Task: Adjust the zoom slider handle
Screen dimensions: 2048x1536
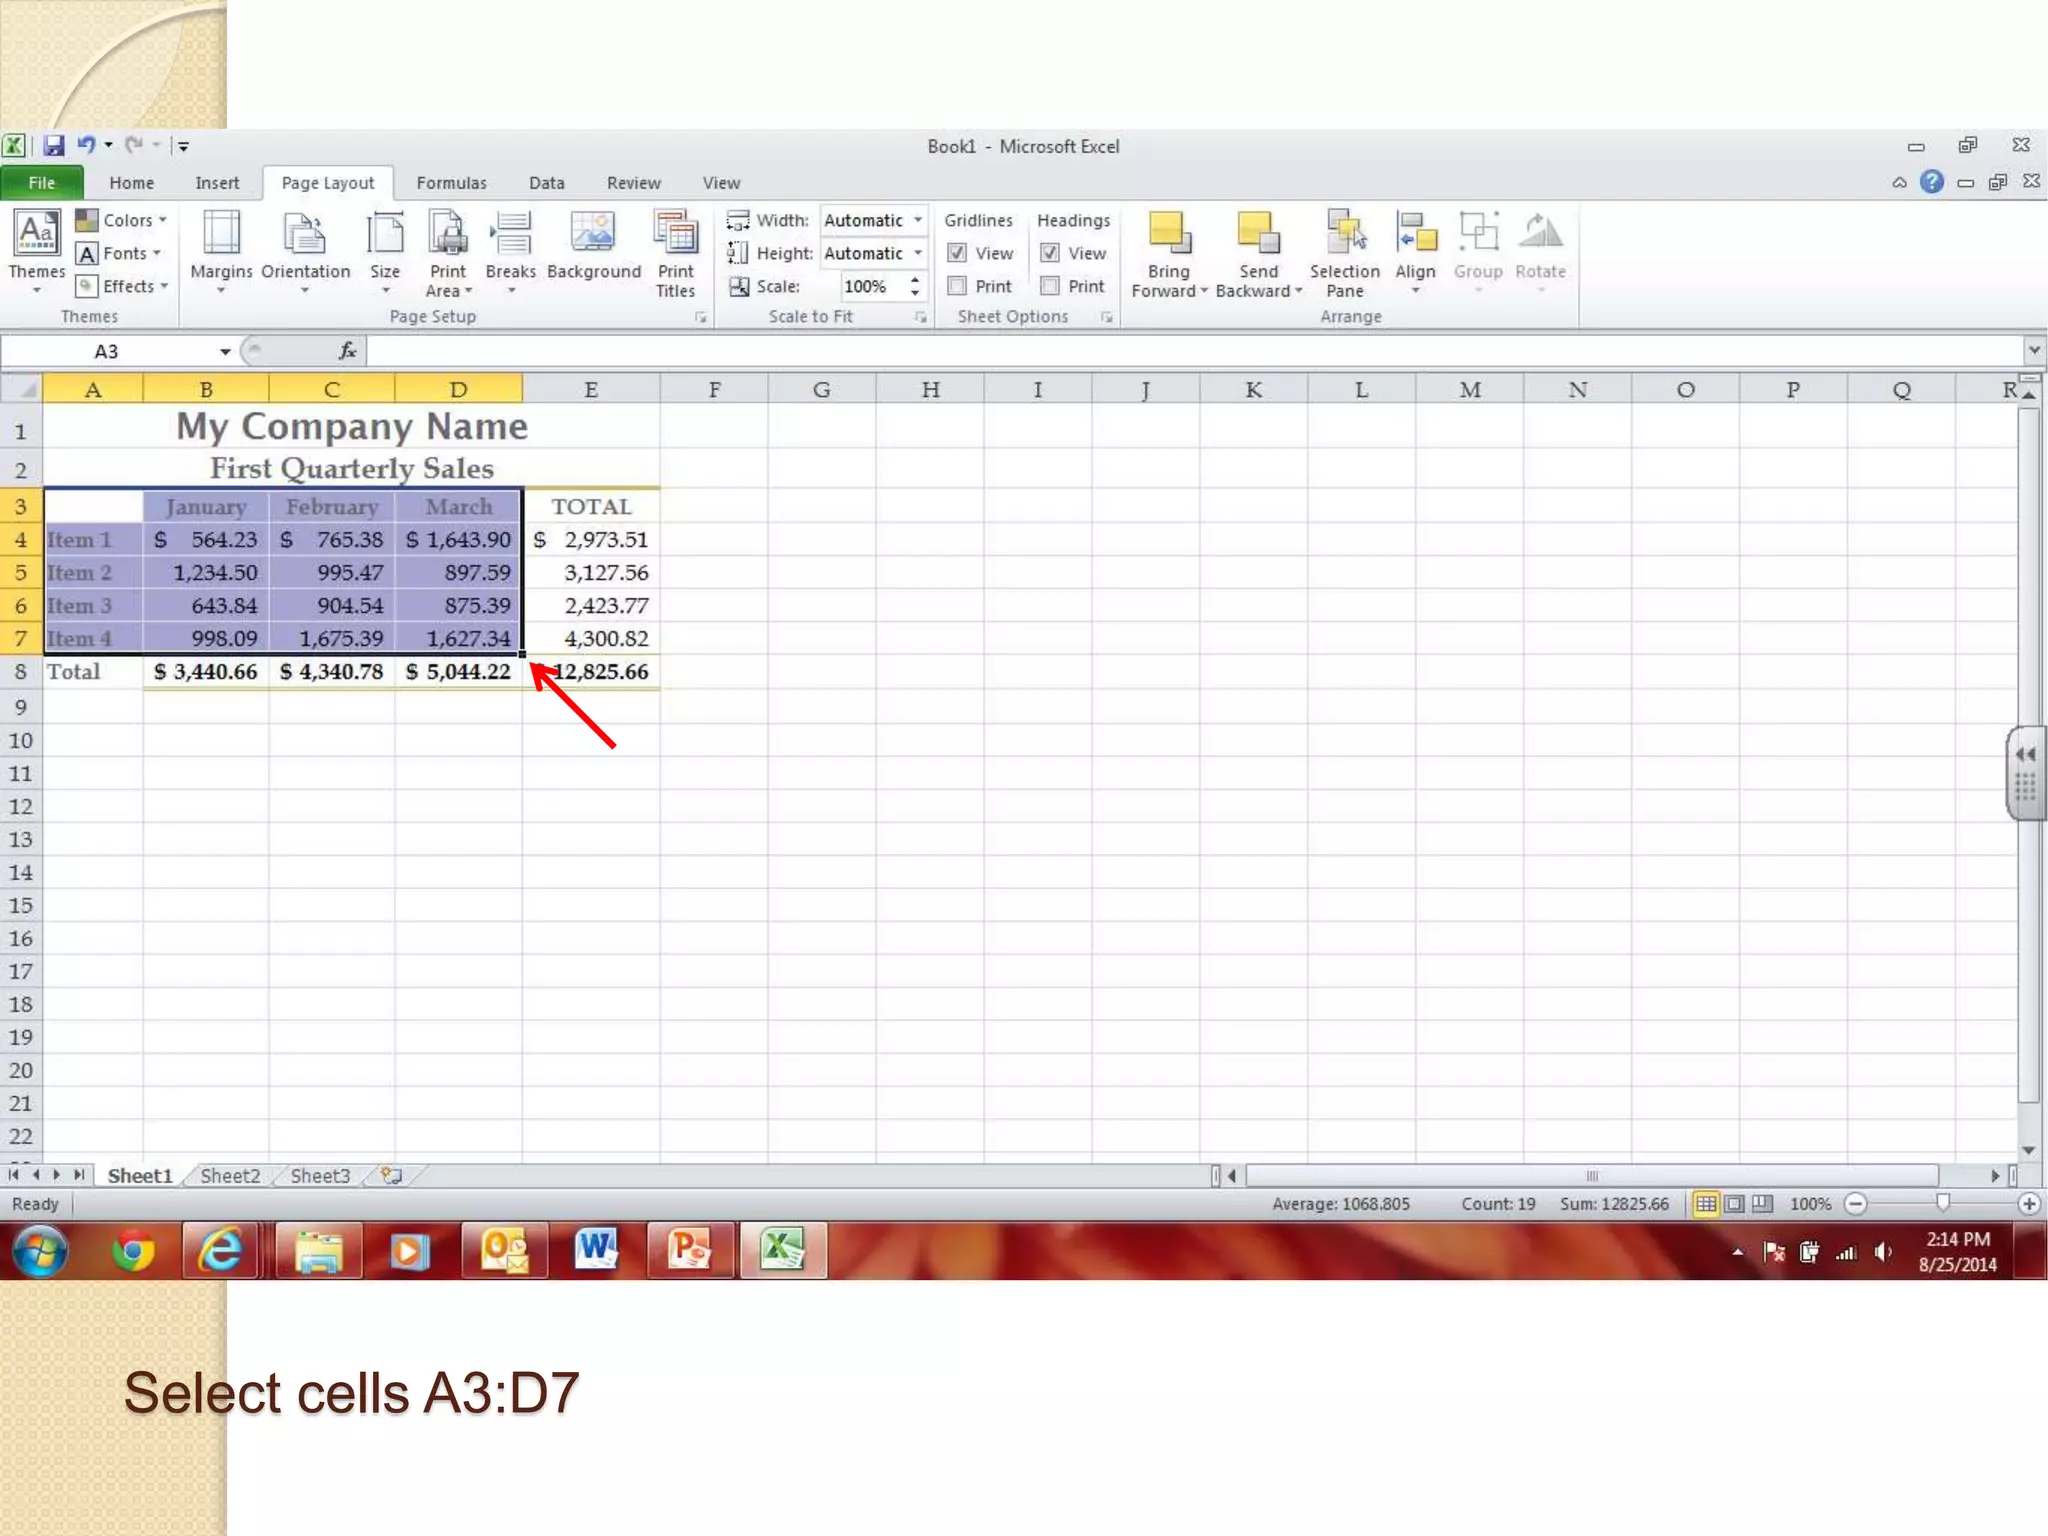Action: tap(1942, 1203)
